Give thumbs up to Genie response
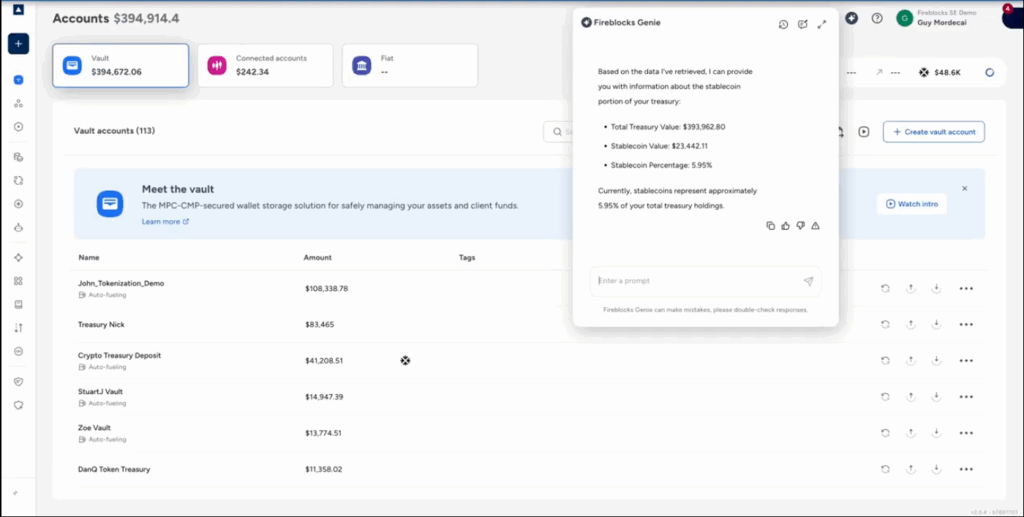The image size is (1024, 517). [785, 226]
